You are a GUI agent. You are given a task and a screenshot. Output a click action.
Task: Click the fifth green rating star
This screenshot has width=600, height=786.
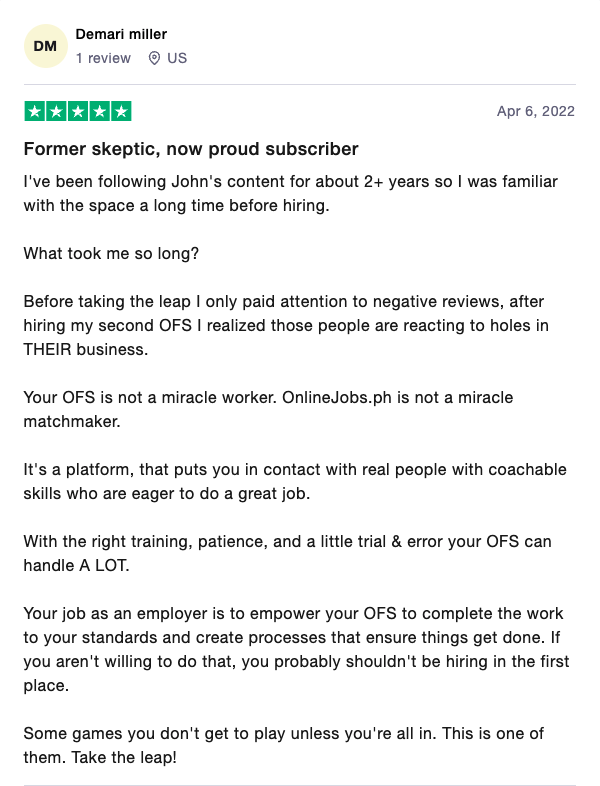(121, 111)
